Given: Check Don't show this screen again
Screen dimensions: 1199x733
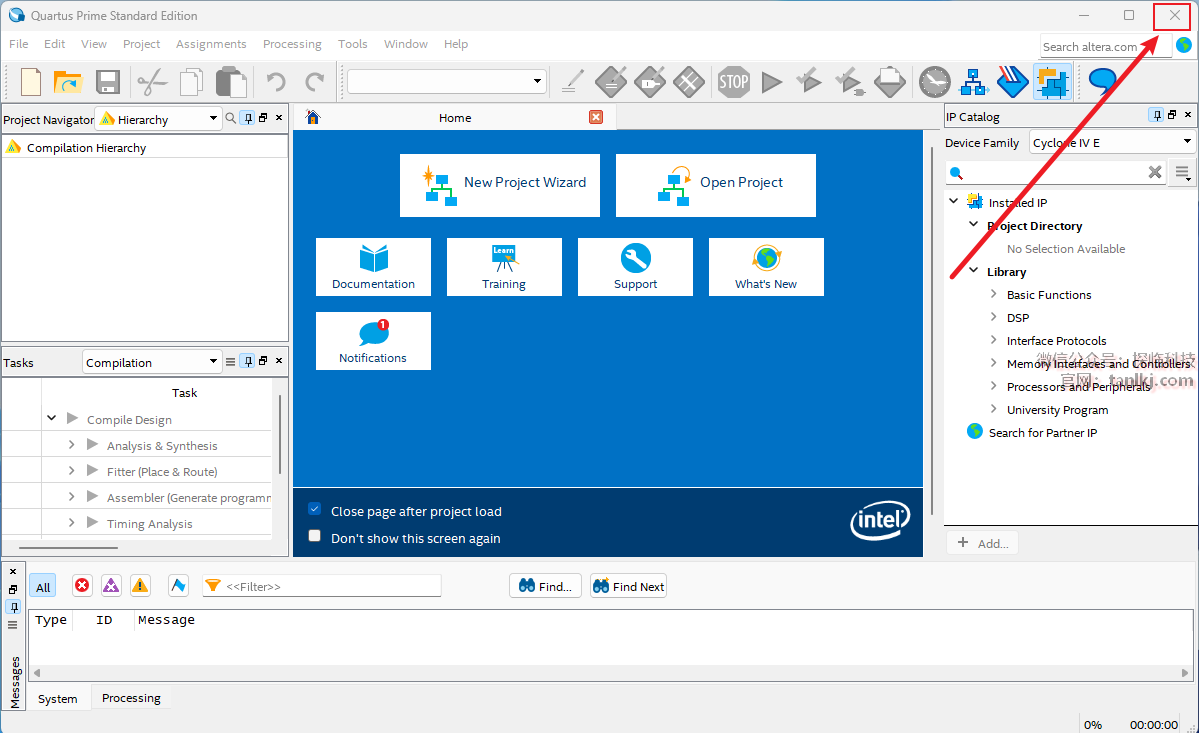Looking at the screenshot, I should click(315, 537).
